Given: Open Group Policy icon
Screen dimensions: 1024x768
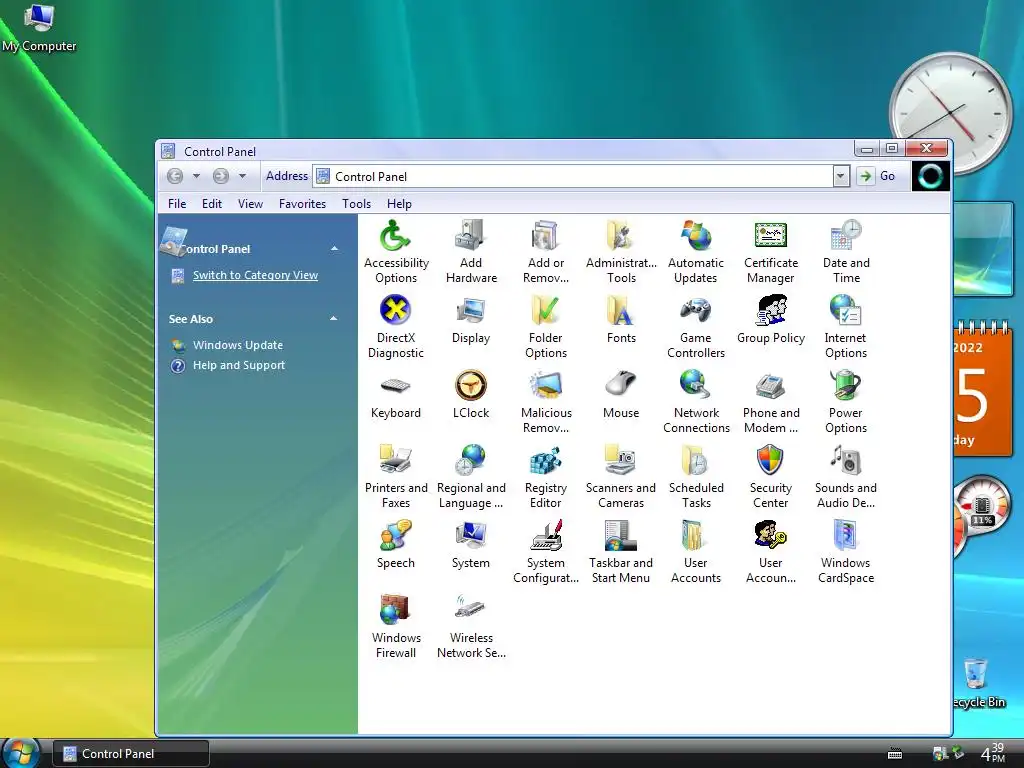Looking at the screenshot, I should [771, 310].
